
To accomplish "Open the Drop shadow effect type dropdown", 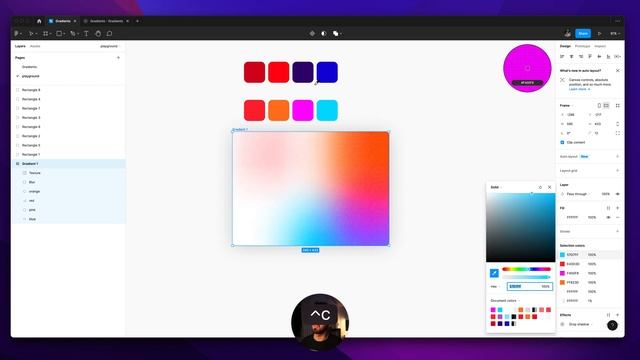I will click(x=580, y=324).
